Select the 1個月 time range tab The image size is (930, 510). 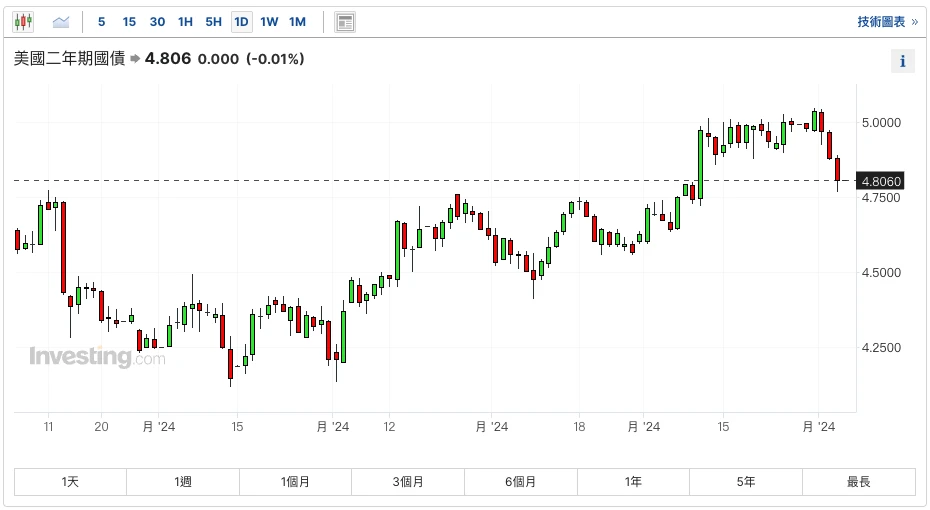295,482
